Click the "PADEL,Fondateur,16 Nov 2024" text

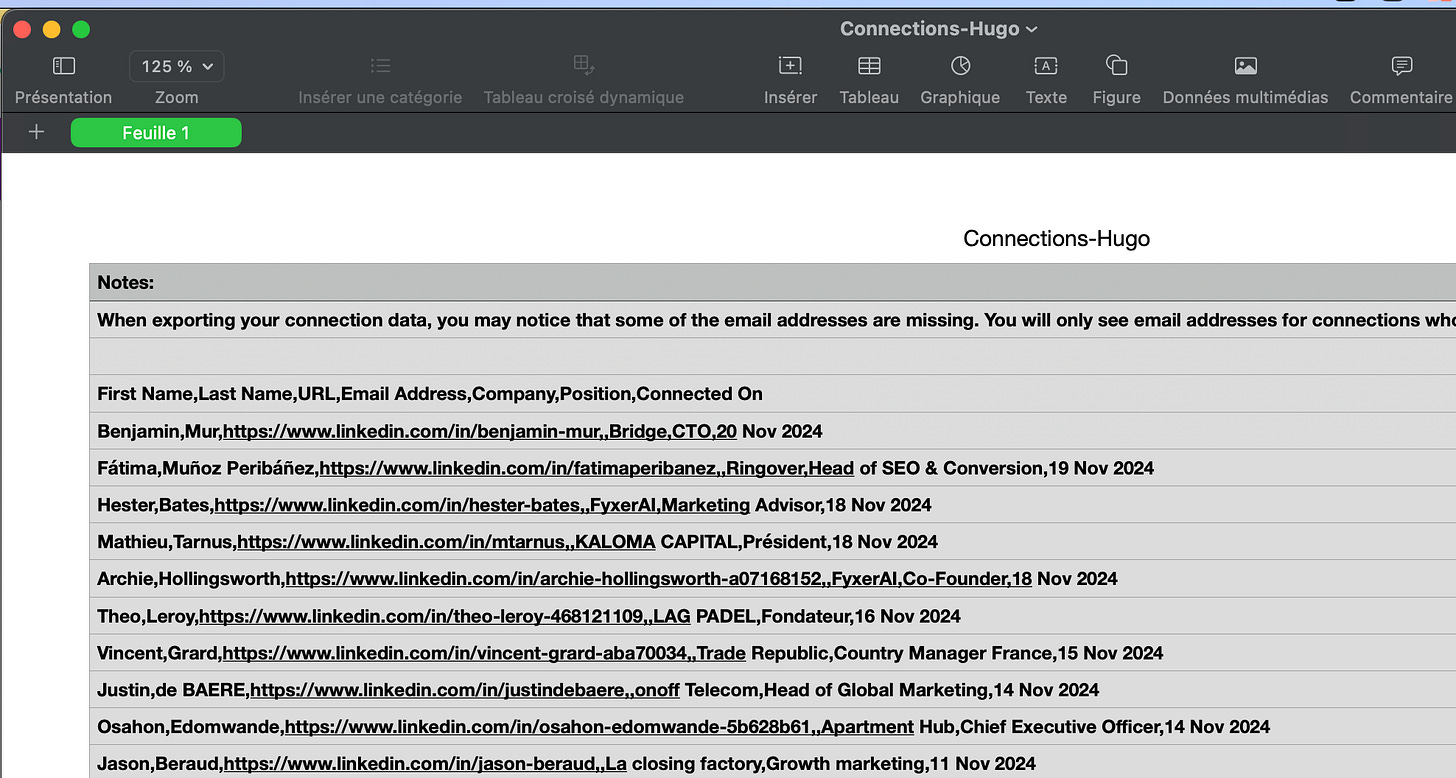(x=828, y=617)
